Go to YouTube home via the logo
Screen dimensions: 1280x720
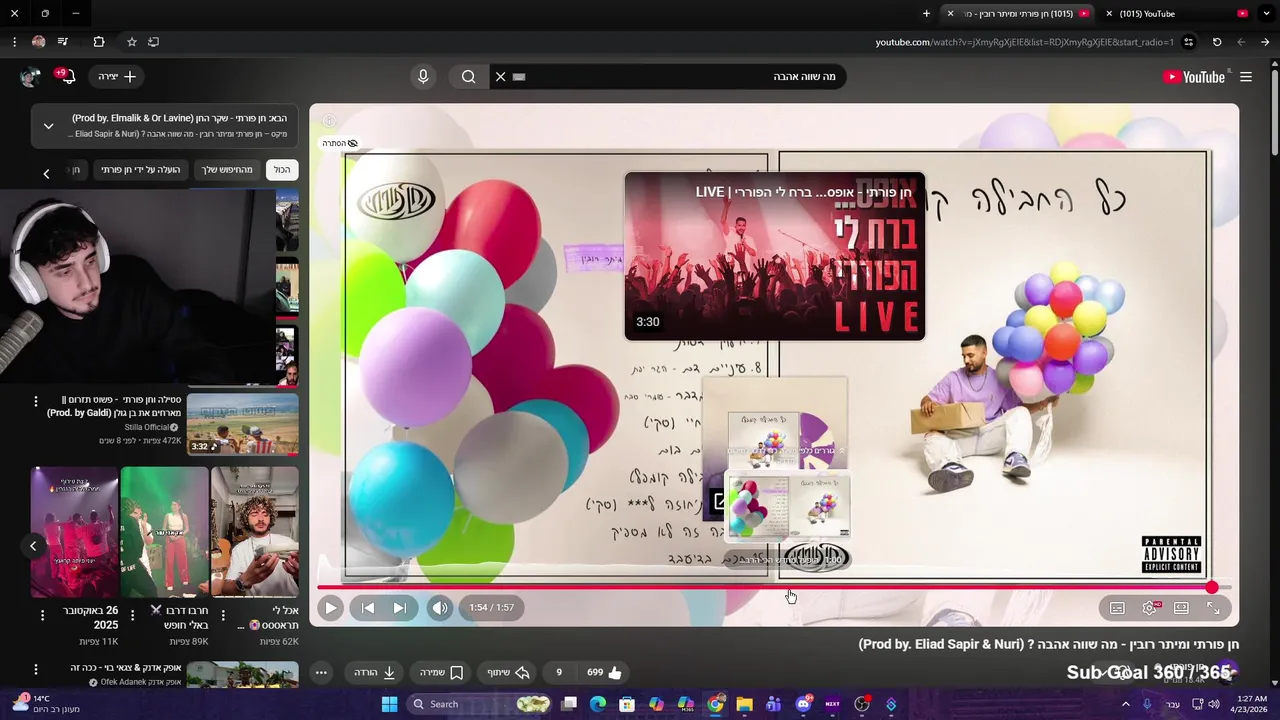1194,77
